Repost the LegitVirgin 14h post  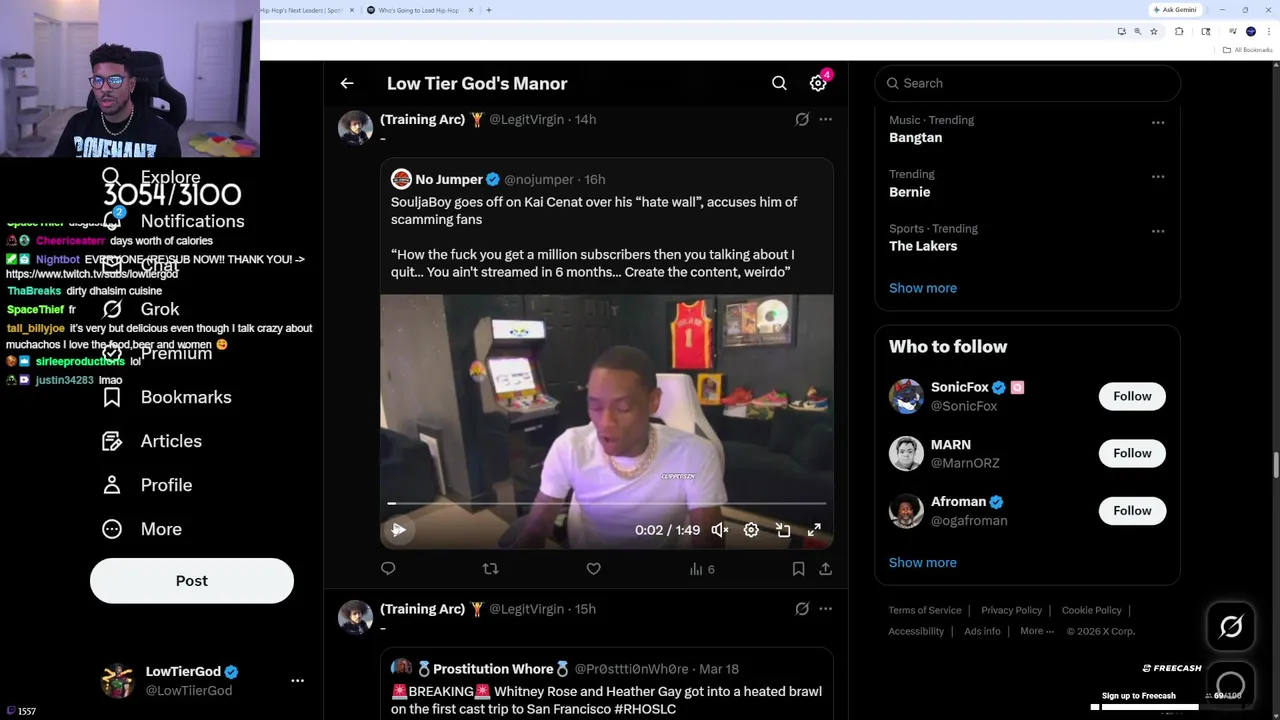click(490, 569)
